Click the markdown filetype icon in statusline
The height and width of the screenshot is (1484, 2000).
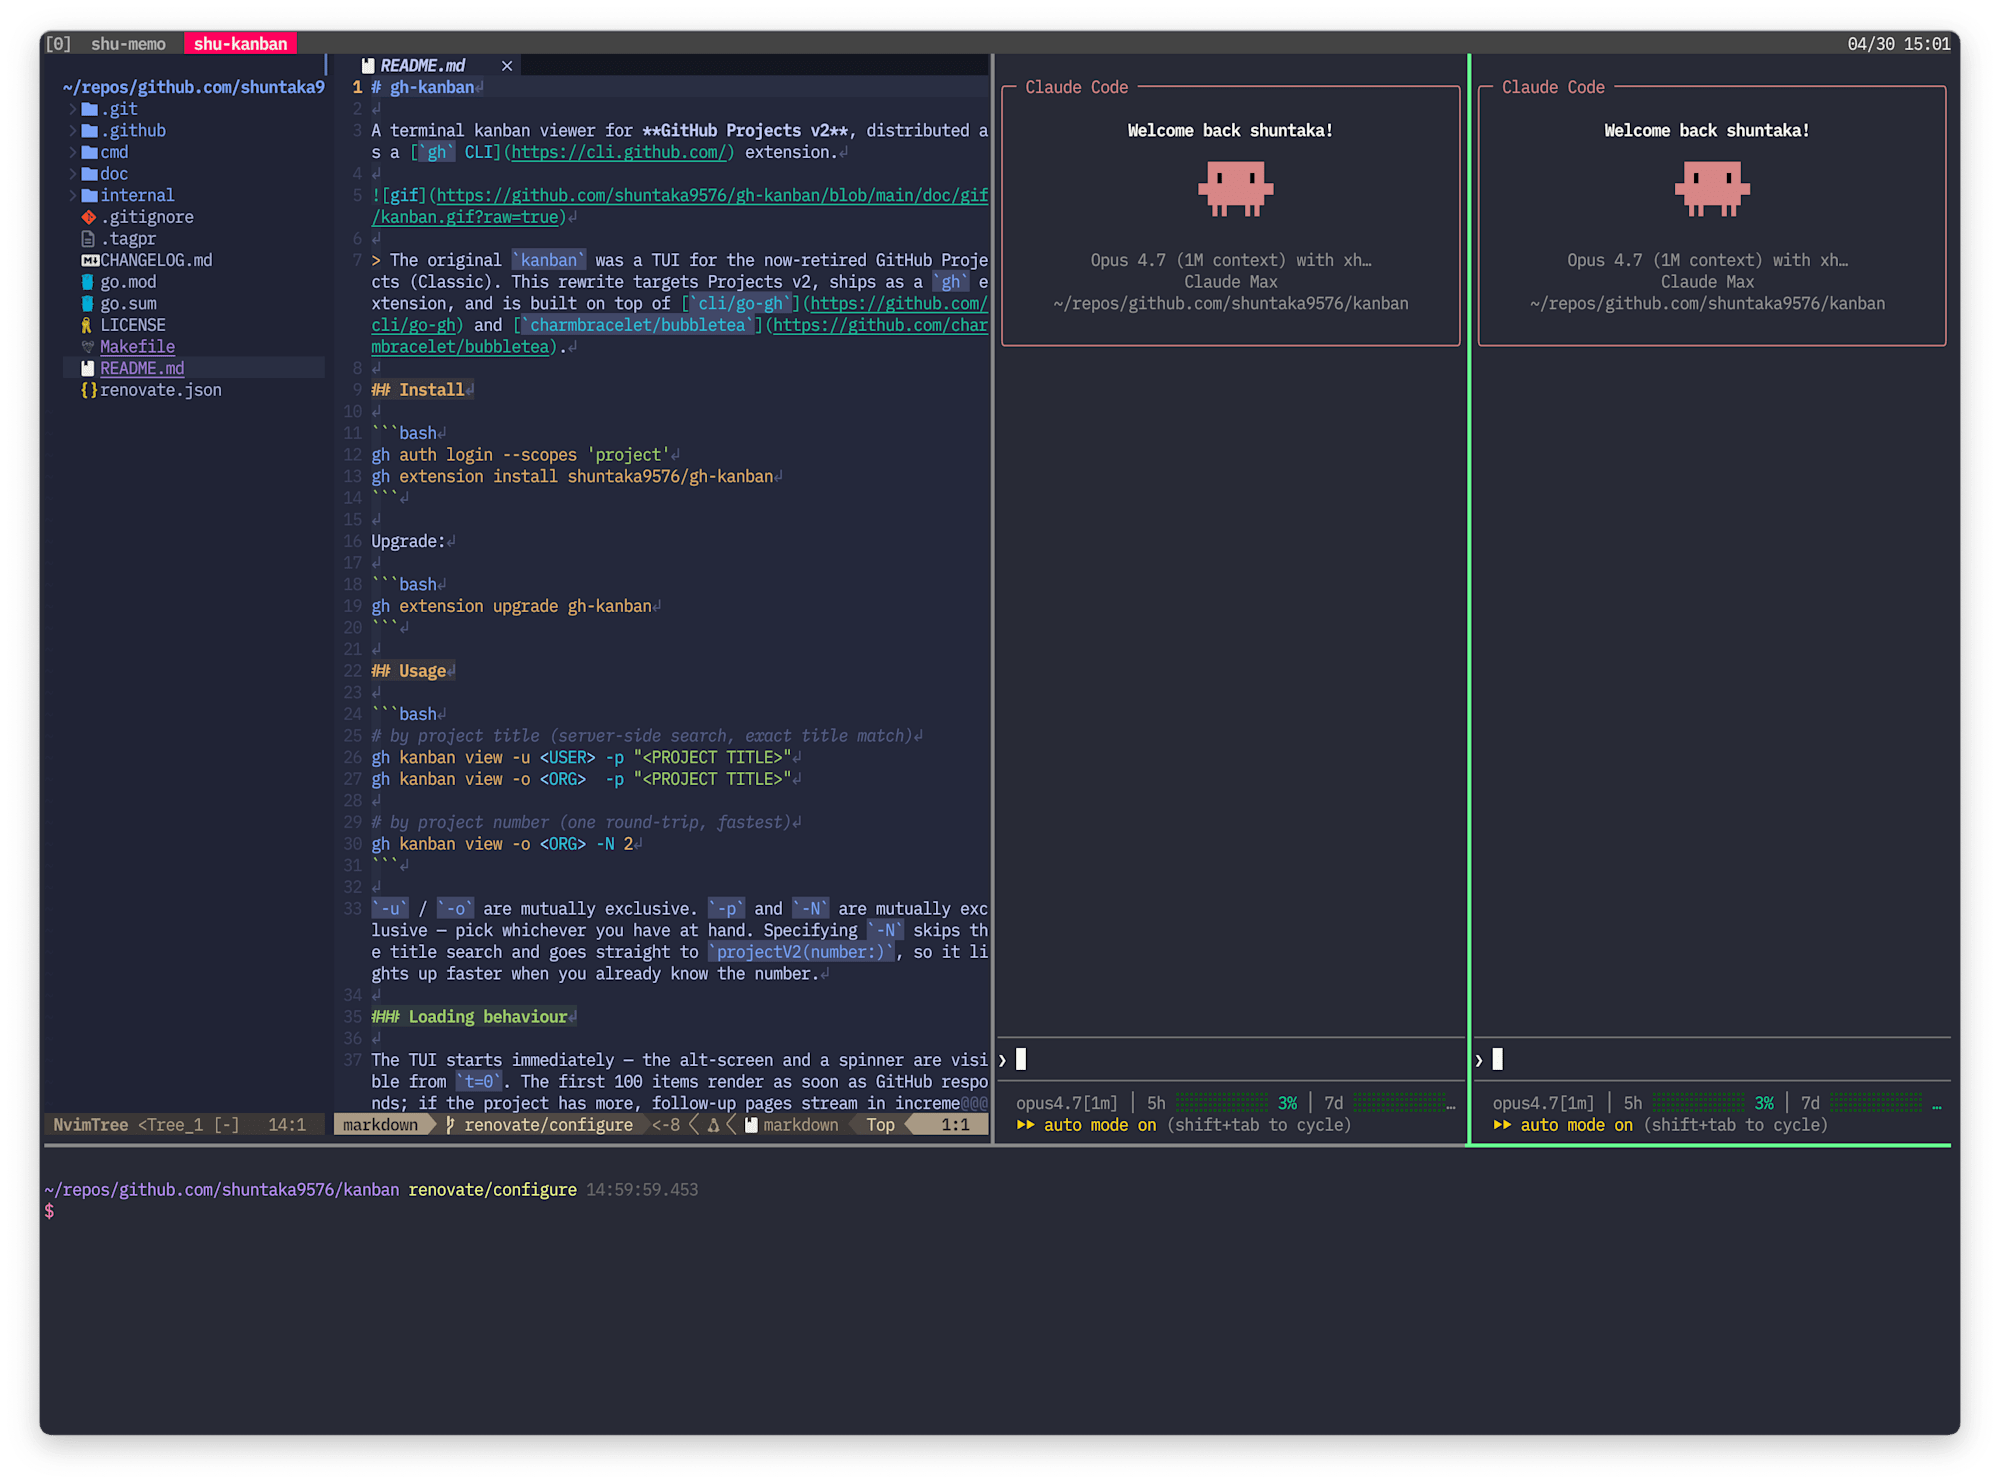click(751, 1125)
